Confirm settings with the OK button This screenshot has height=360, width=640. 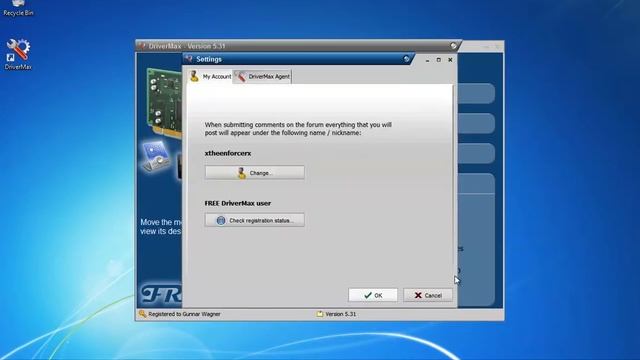(x=373, y=295)
